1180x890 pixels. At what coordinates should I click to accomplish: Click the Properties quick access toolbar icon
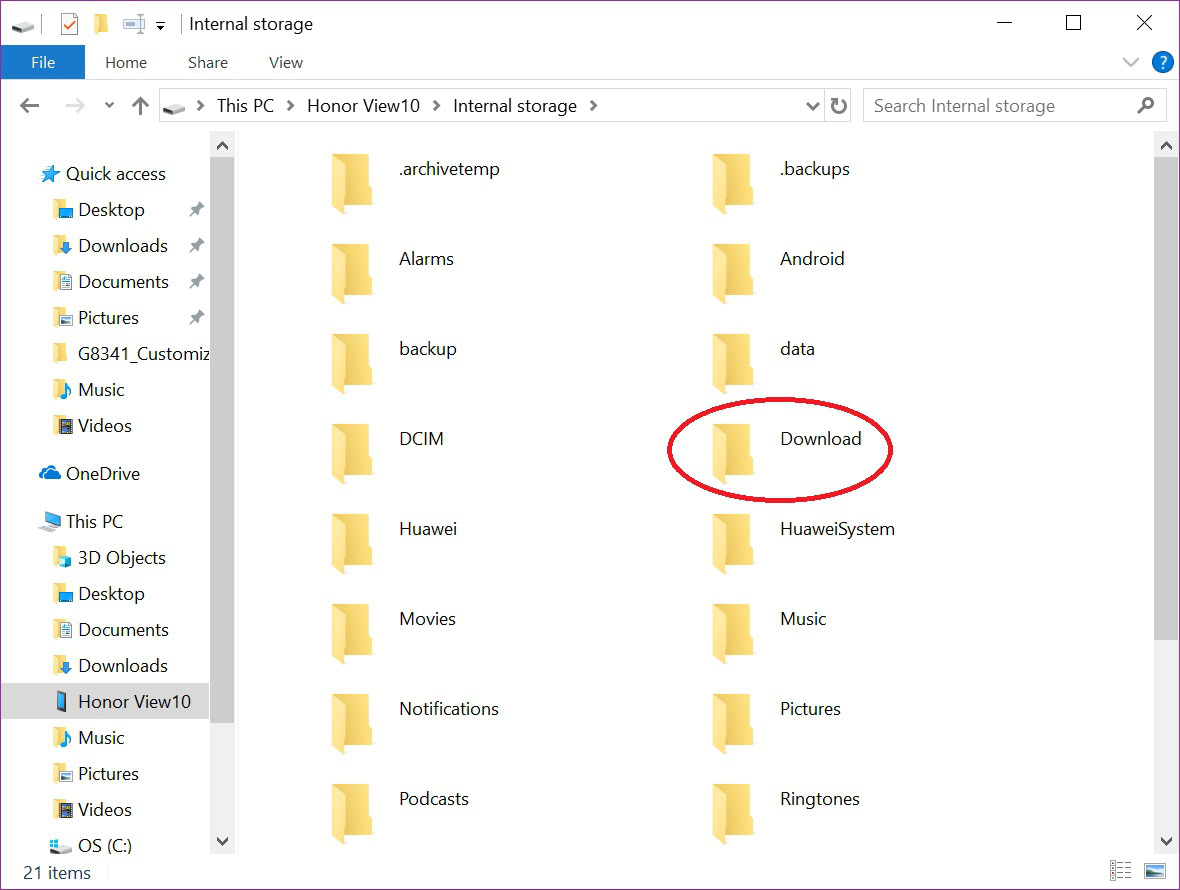click(x=69, y=24)
